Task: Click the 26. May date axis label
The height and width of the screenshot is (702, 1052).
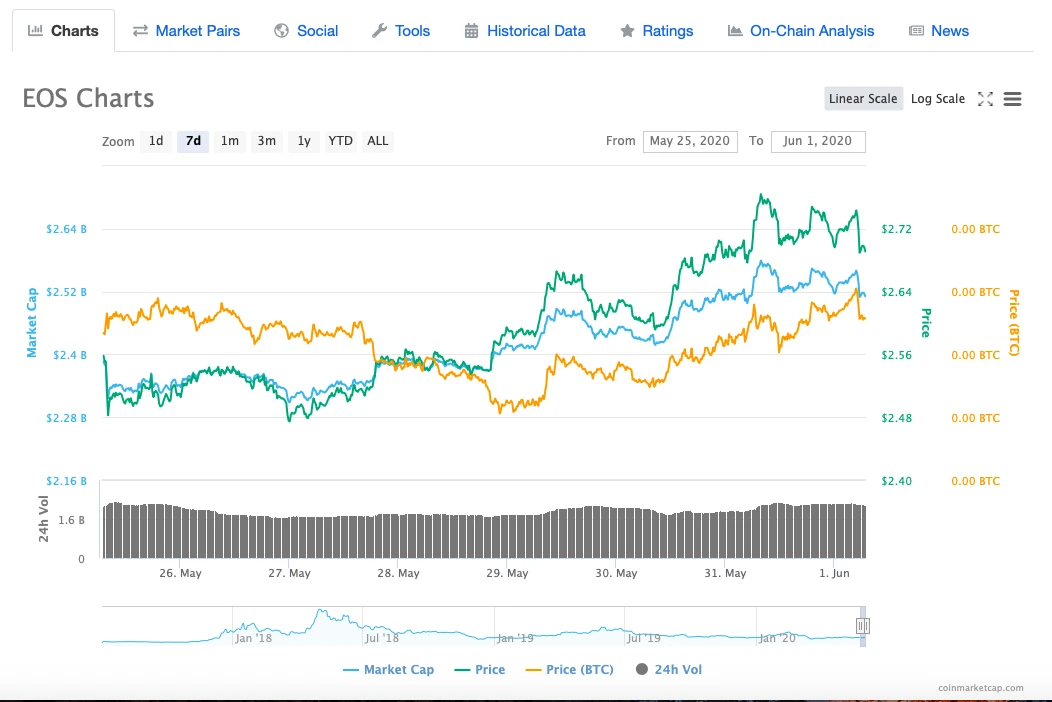Action: 180,573
